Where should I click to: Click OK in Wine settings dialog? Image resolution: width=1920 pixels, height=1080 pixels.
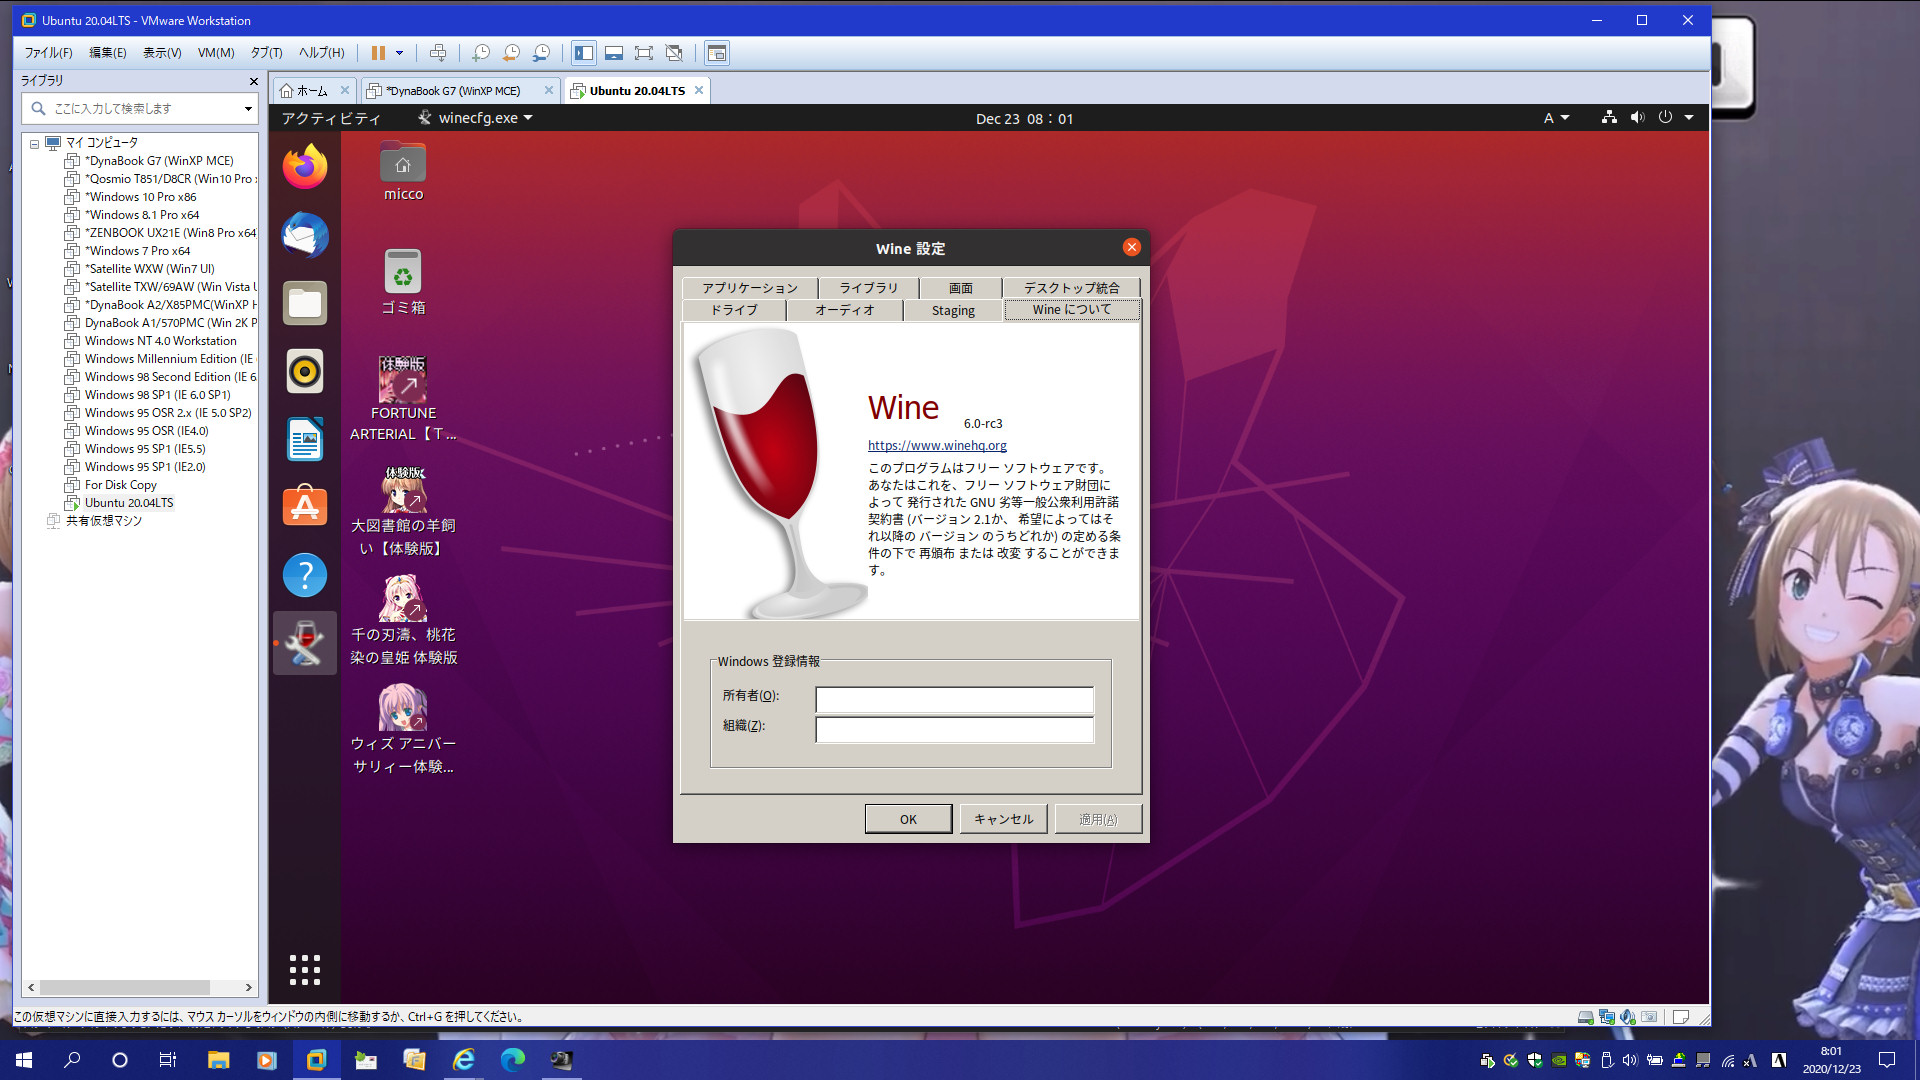tap(908, 819)
